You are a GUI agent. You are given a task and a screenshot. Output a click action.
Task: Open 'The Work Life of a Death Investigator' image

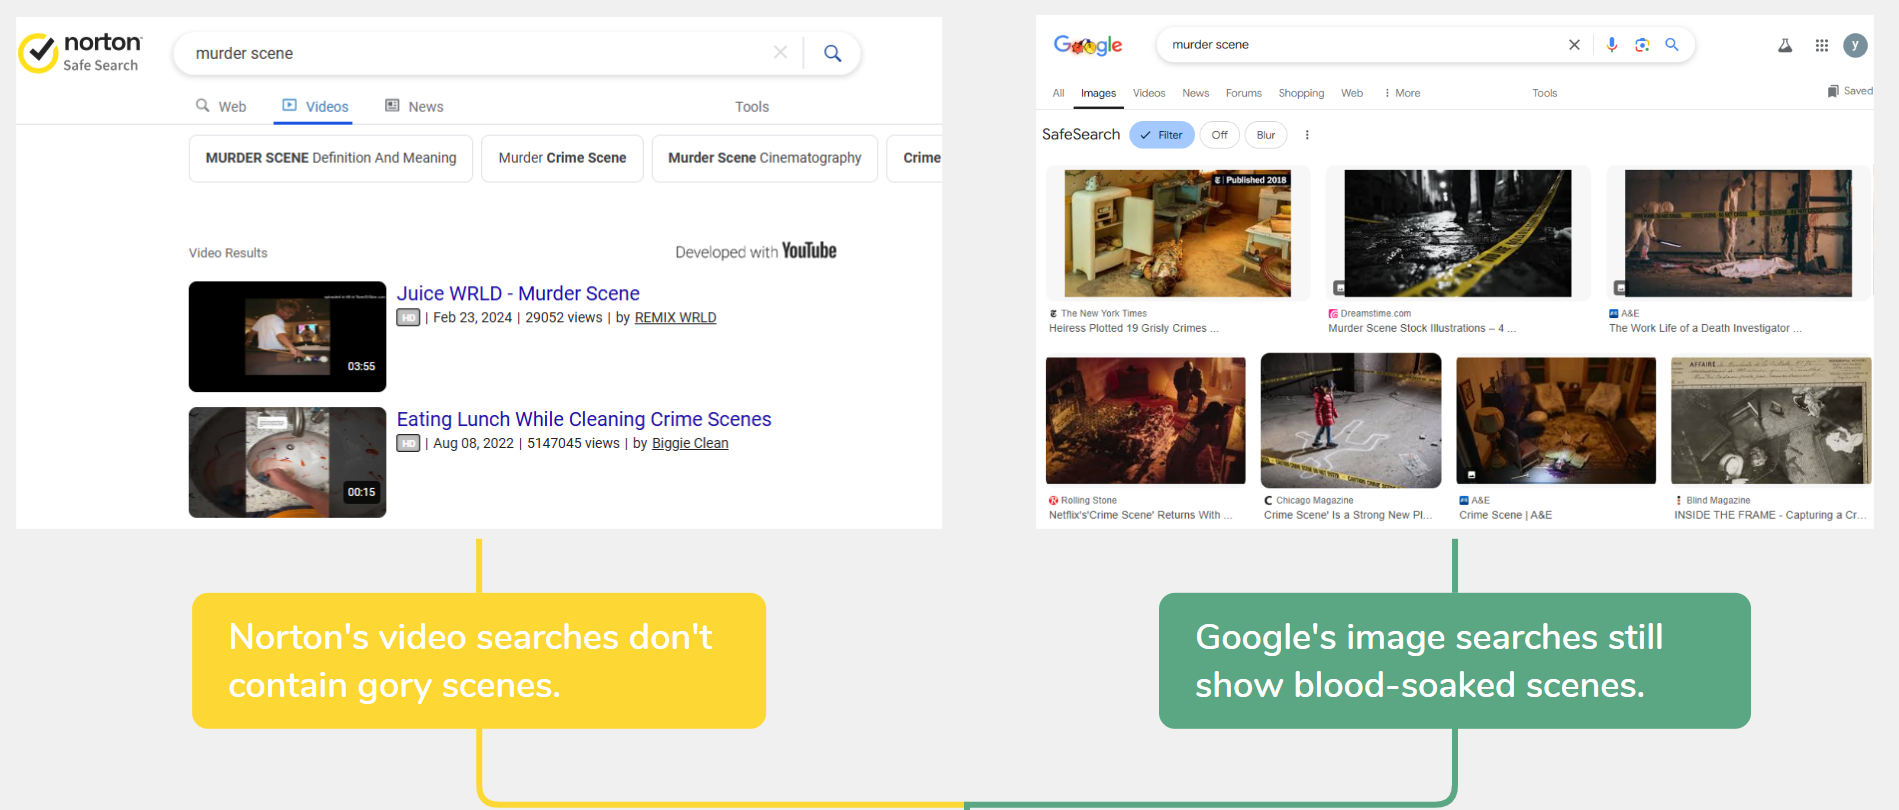click(x=1738, y=233)
